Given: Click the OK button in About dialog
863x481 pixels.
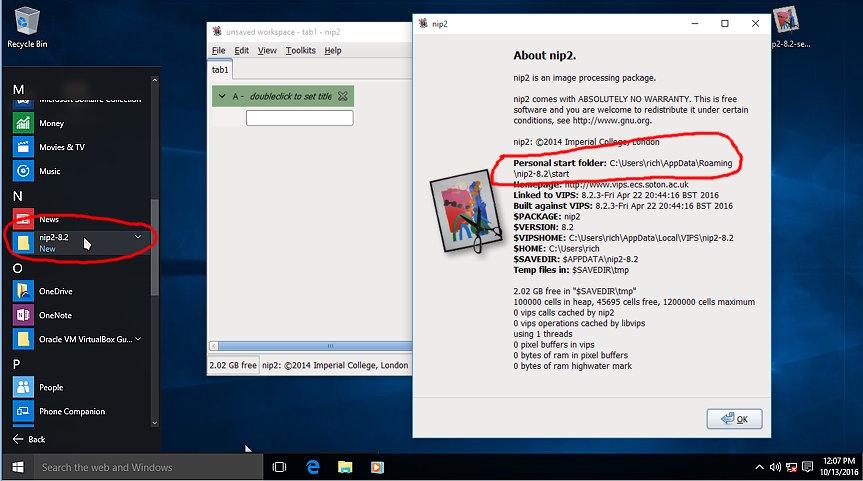Looking at the screenshot, I should point(734,419).
